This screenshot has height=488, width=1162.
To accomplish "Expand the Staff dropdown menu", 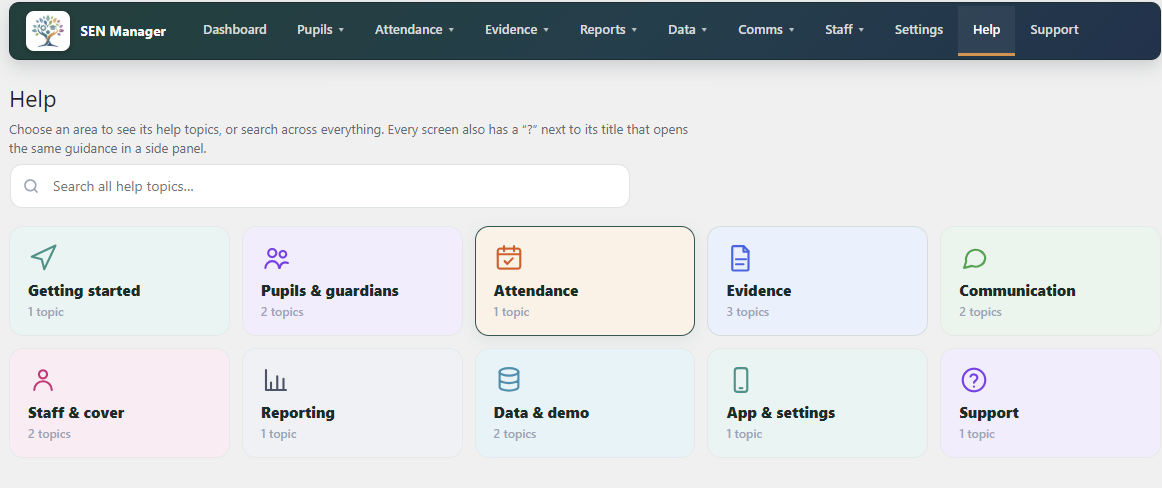I will 844,30.
